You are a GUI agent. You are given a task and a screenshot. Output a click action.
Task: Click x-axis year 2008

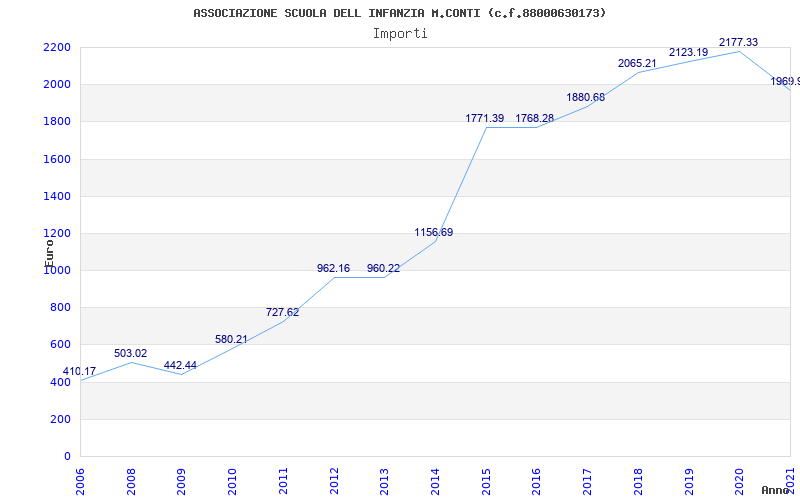[131, 481]
